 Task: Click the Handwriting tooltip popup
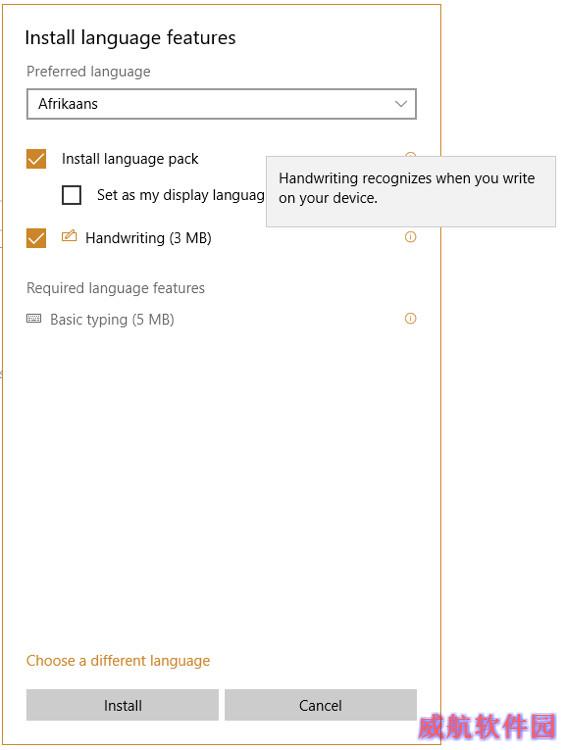pyautogui.click(x=411, y=191)
